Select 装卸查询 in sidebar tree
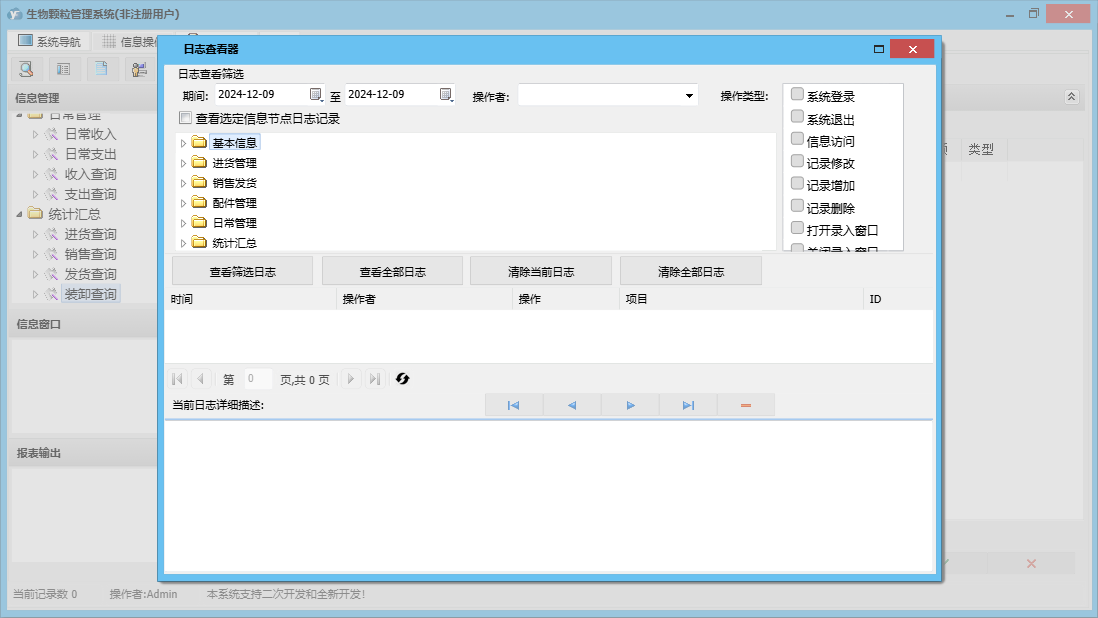Image resolution: width=1098 pixels, height=618 pixels. pos(90,294)
